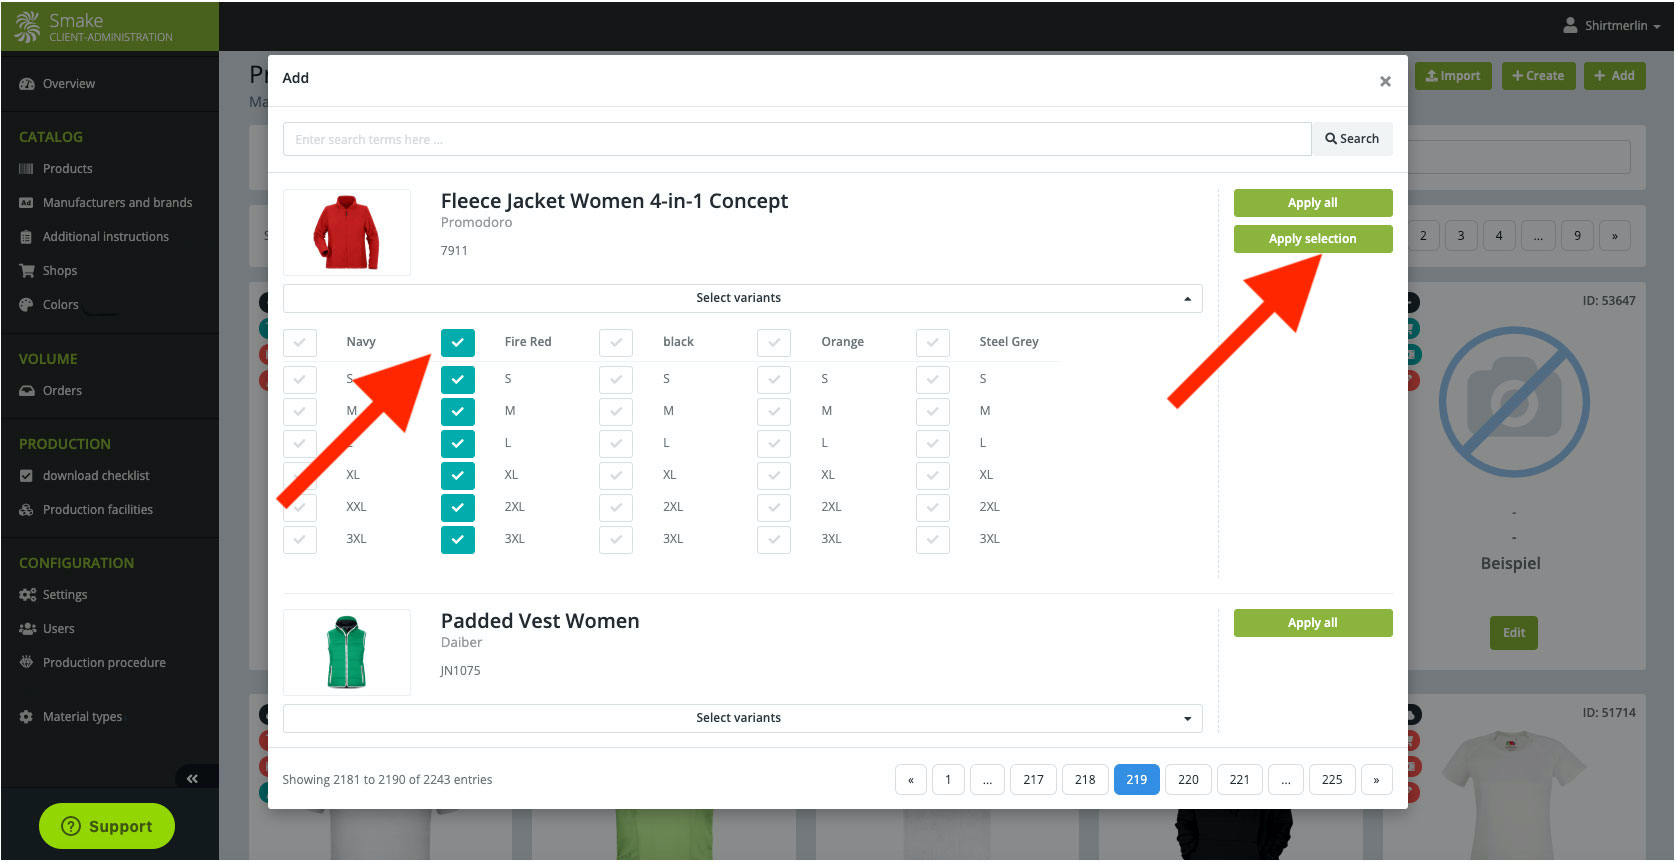Click next page arrow in dialog
This screenshot has height=862, width=1676.
pos(1376,780)
